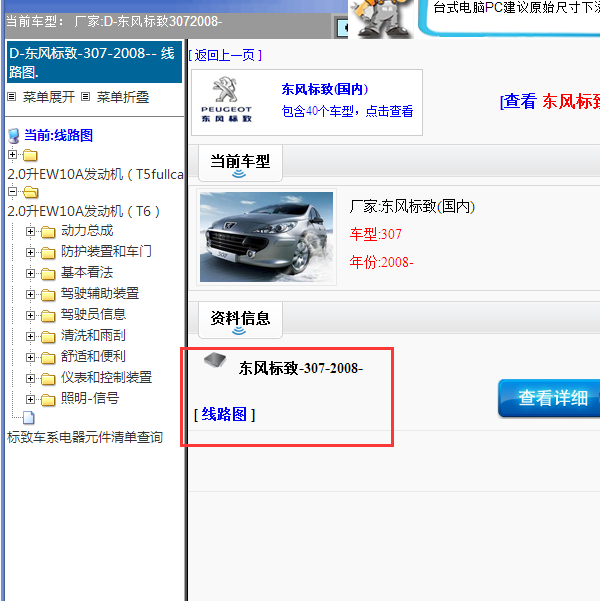Click the 动力总成 folder icon
Image resolution: width=600 pixels, height=601 pixels.
click(48, 232)
